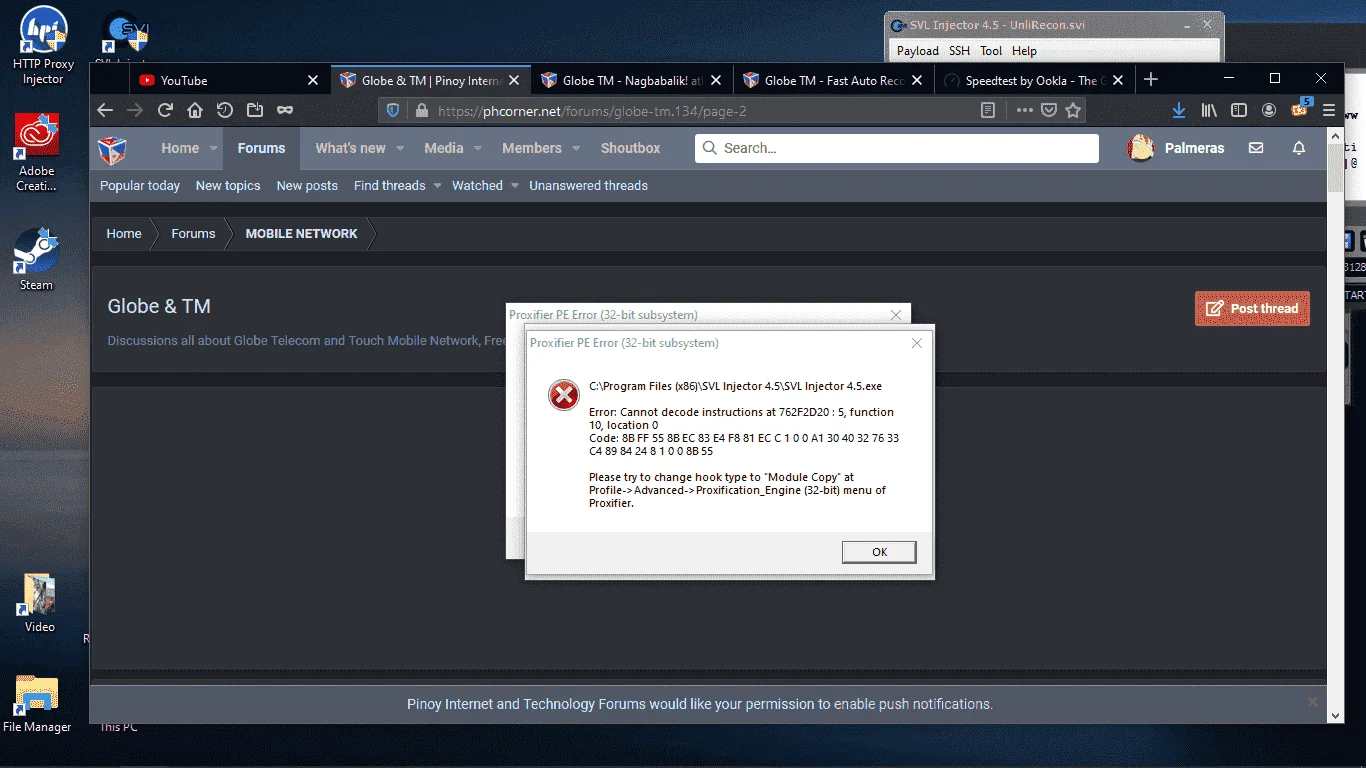Save the page to Pocket
Viewport: 1366px width, 768px height.
click(1049, 111)
